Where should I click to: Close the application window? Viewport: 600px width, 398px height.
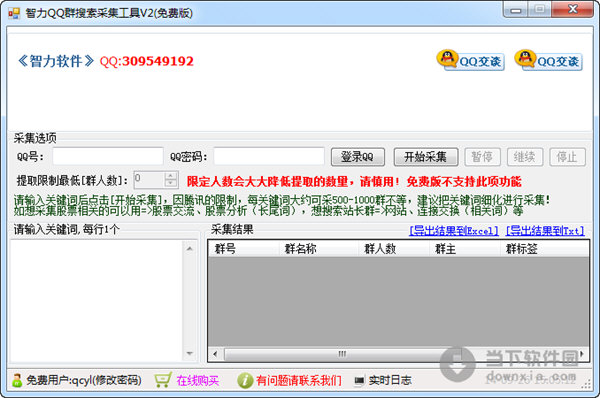(573, 10)
